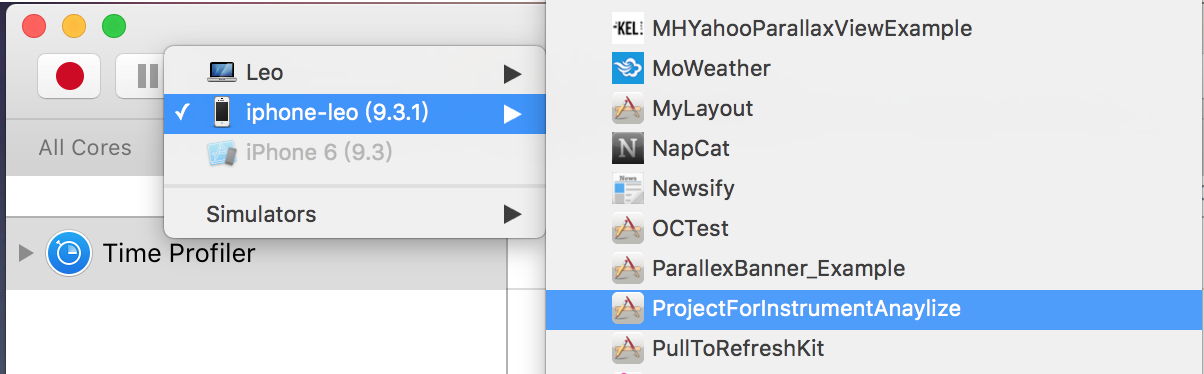The width and height of the screenshot is (1204, 374).
Task: Start recording with the red record button
Action: [69, 76]
